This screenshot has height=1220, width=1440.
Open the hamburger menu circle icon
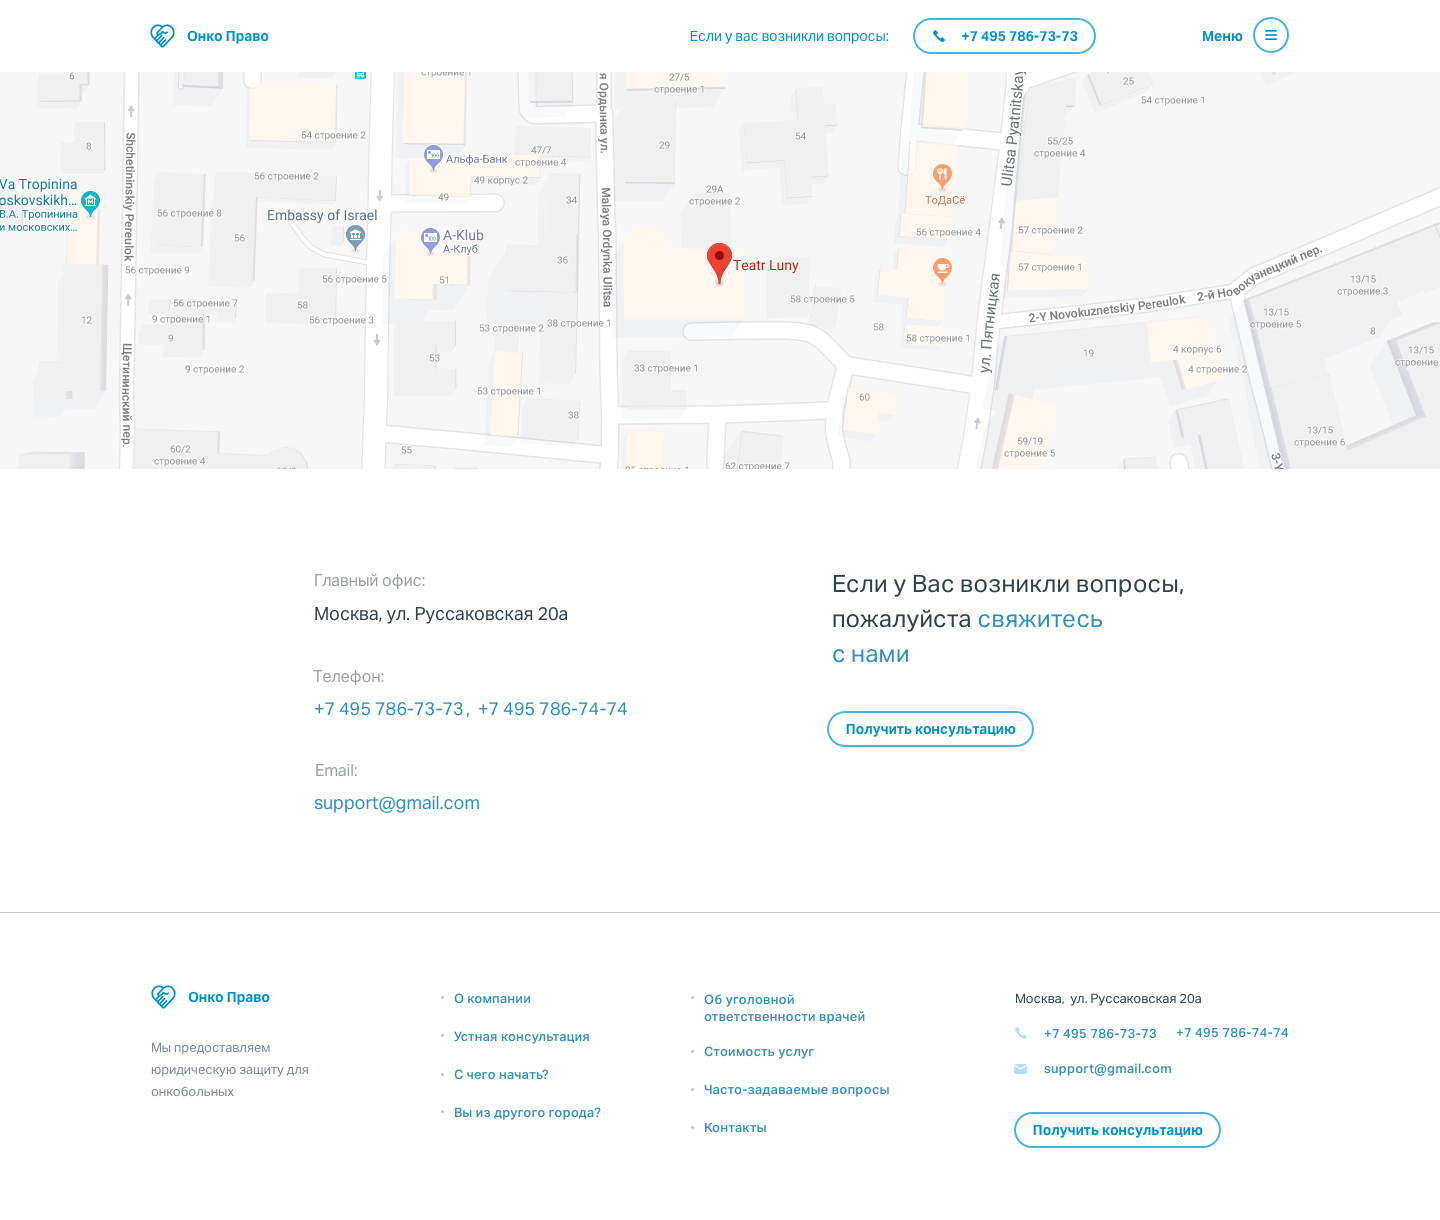[1271, 35]
